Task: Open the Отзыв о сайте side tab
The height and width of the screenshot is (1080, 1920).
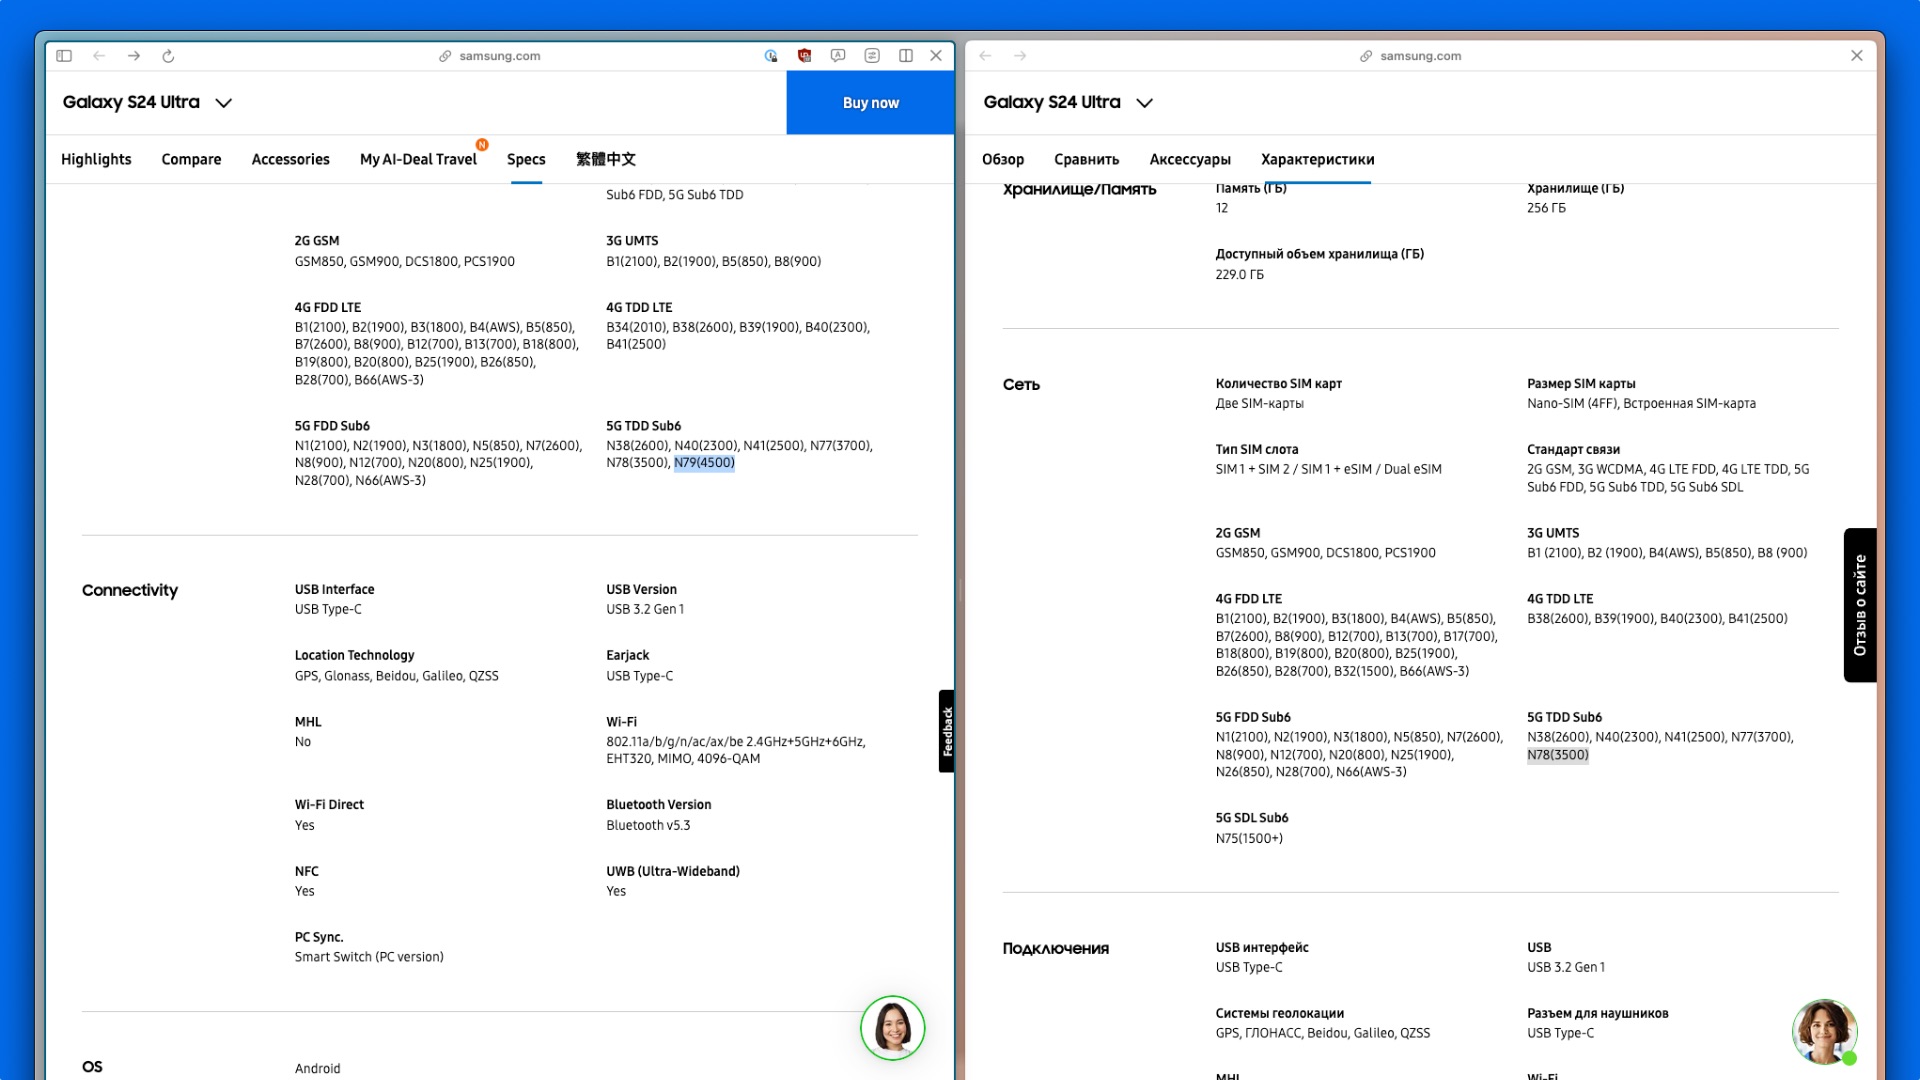Action: tap(1860, 605)
